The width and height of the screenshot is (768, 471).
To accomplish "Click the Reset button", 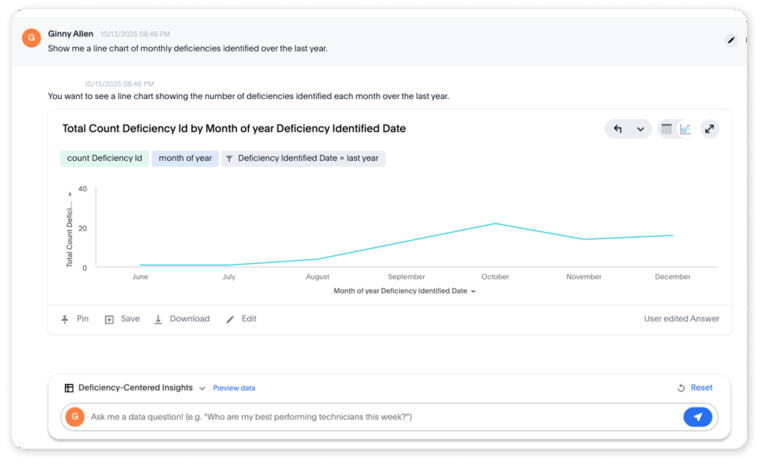I will [x=695, y=388].
